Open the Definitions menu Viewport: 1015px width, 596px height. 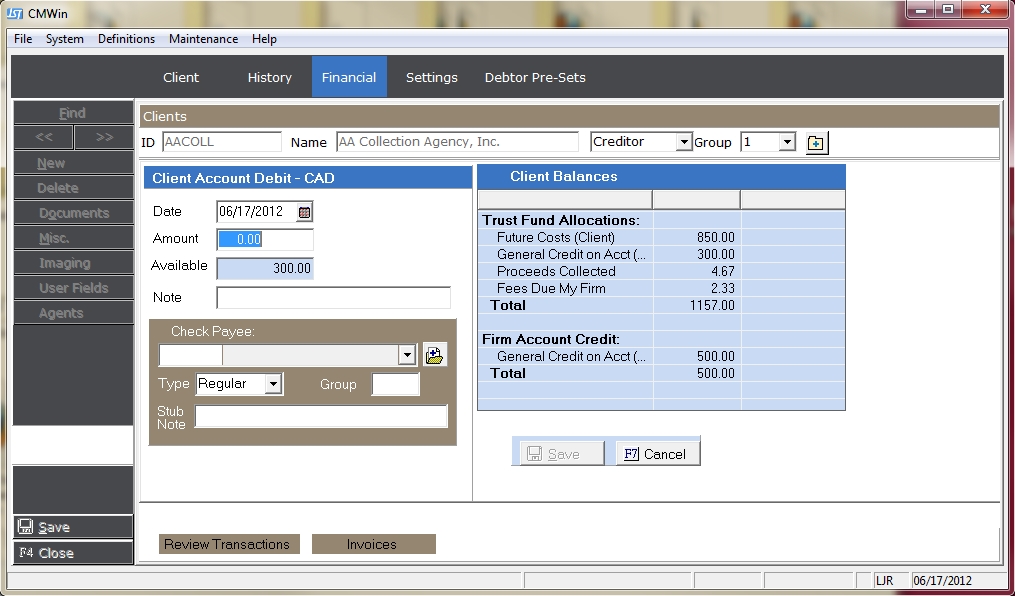pyautogui.click(x=126, y=39)
